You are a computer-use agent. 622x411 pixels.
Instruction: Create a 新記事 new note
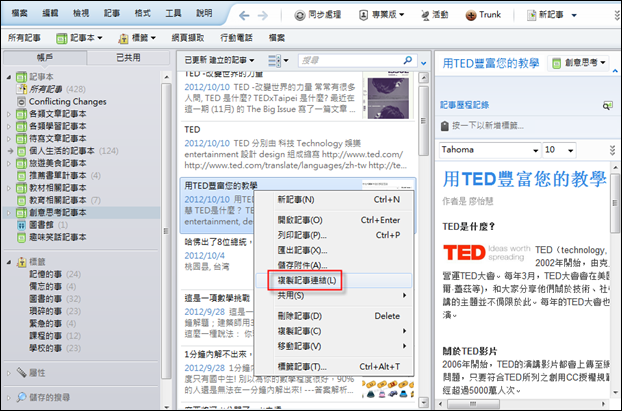pos(545,15)
